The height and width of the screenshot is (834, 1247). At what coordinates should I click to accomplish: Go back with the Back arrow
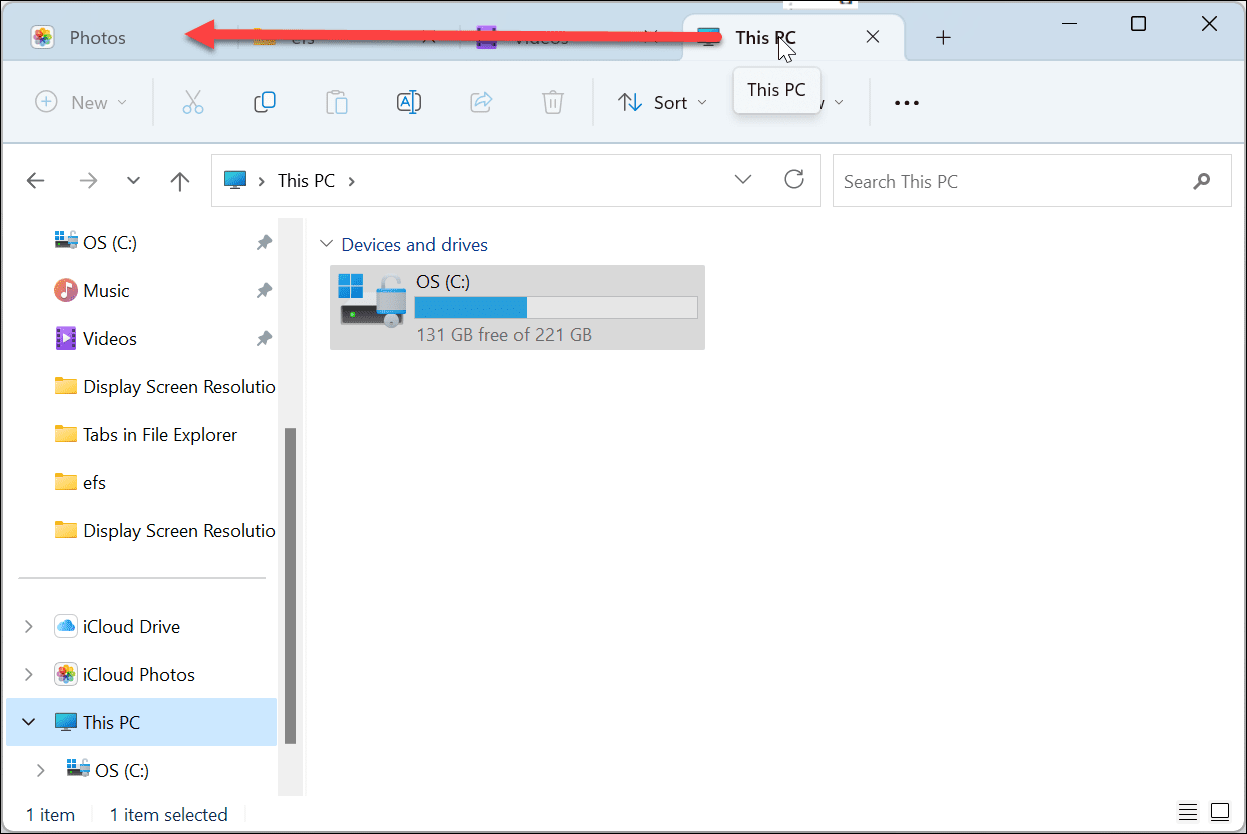point(36,181)
